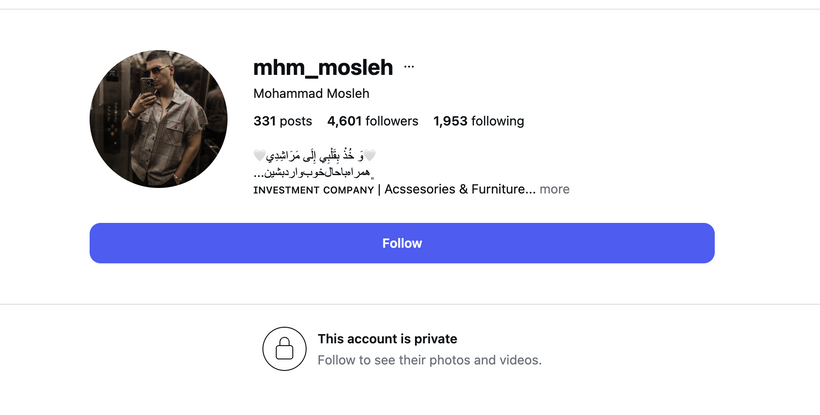Click the INVESTMENT COMPANY text in bio
Viewport: 820px width, 415px height.
point(314,190)
